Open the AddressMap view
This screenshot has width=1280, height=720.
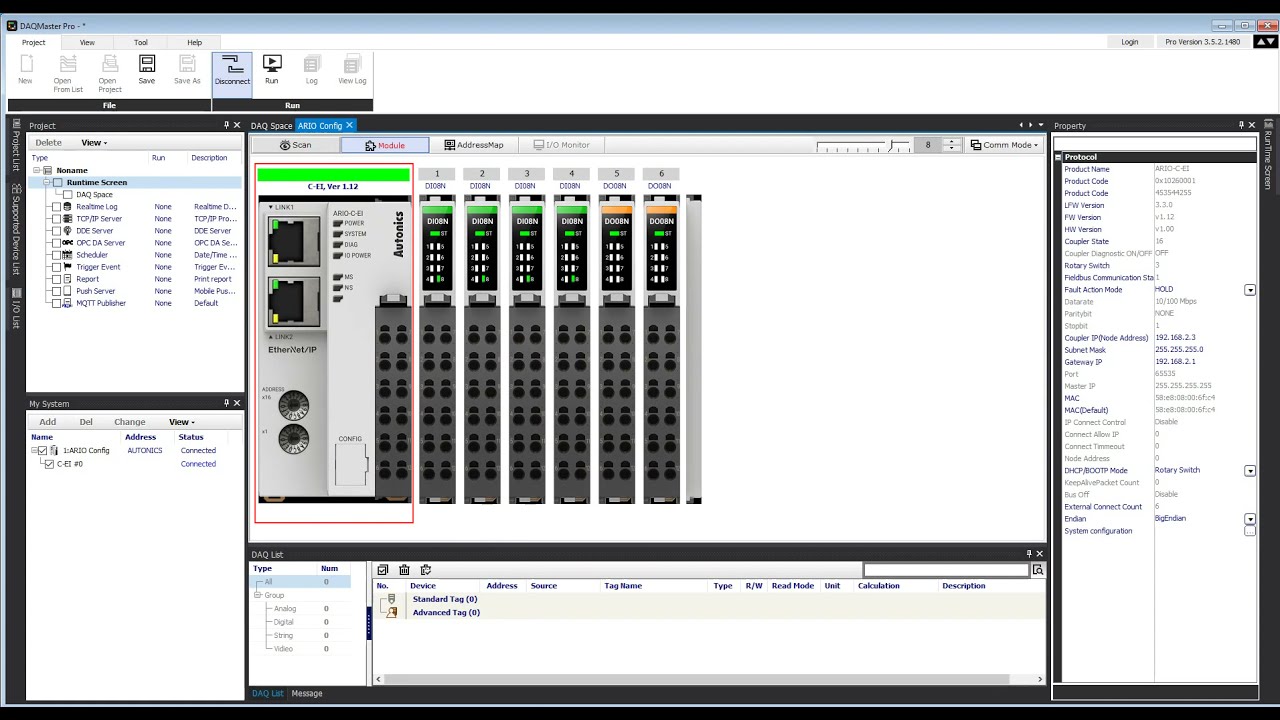tap(474, 145)
